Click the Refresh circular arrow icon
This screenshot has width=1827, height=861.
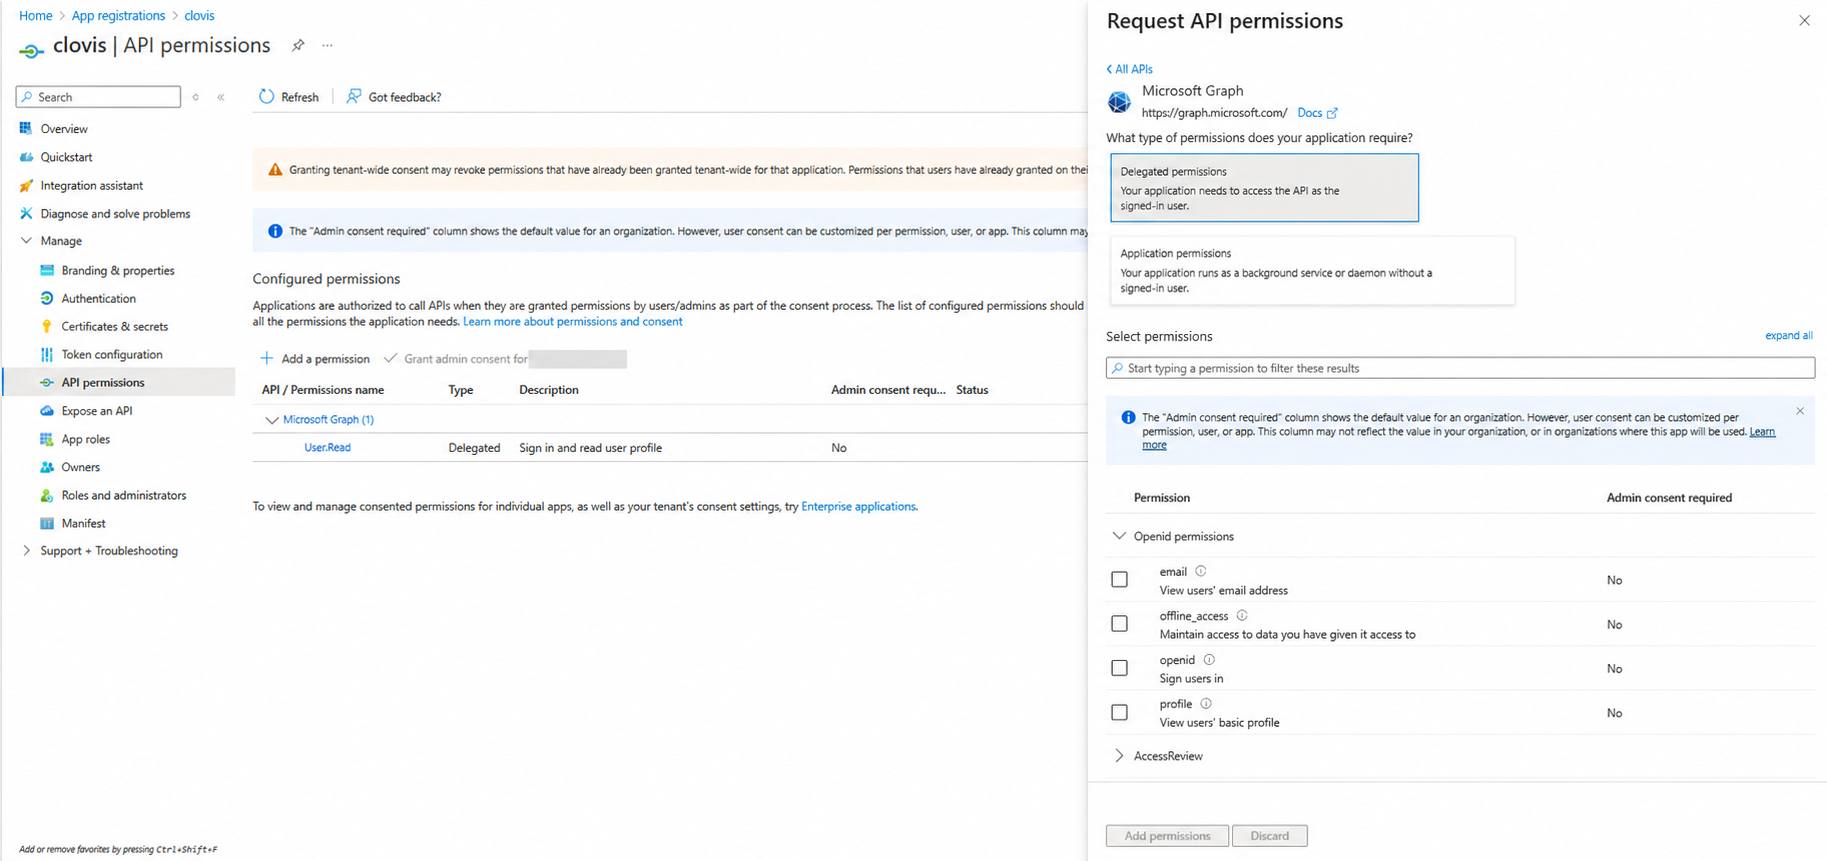point(266,96)
